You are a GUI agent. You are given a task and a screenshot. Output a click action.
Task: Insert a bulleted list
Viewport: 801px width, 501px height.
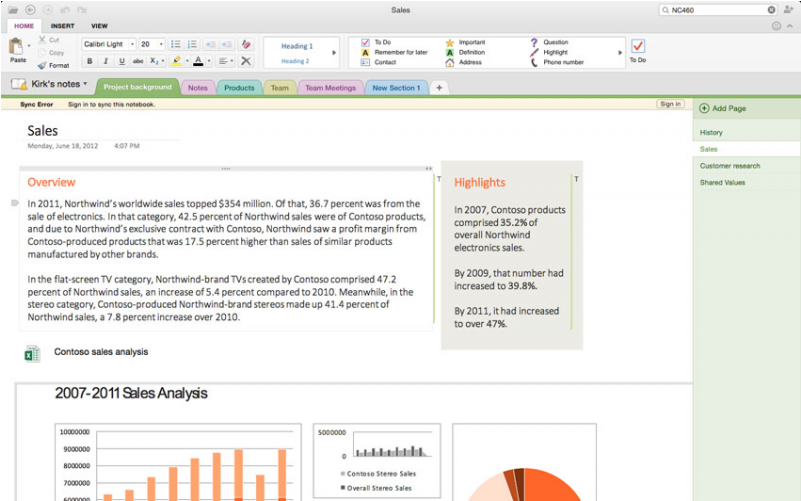point(175,44)
